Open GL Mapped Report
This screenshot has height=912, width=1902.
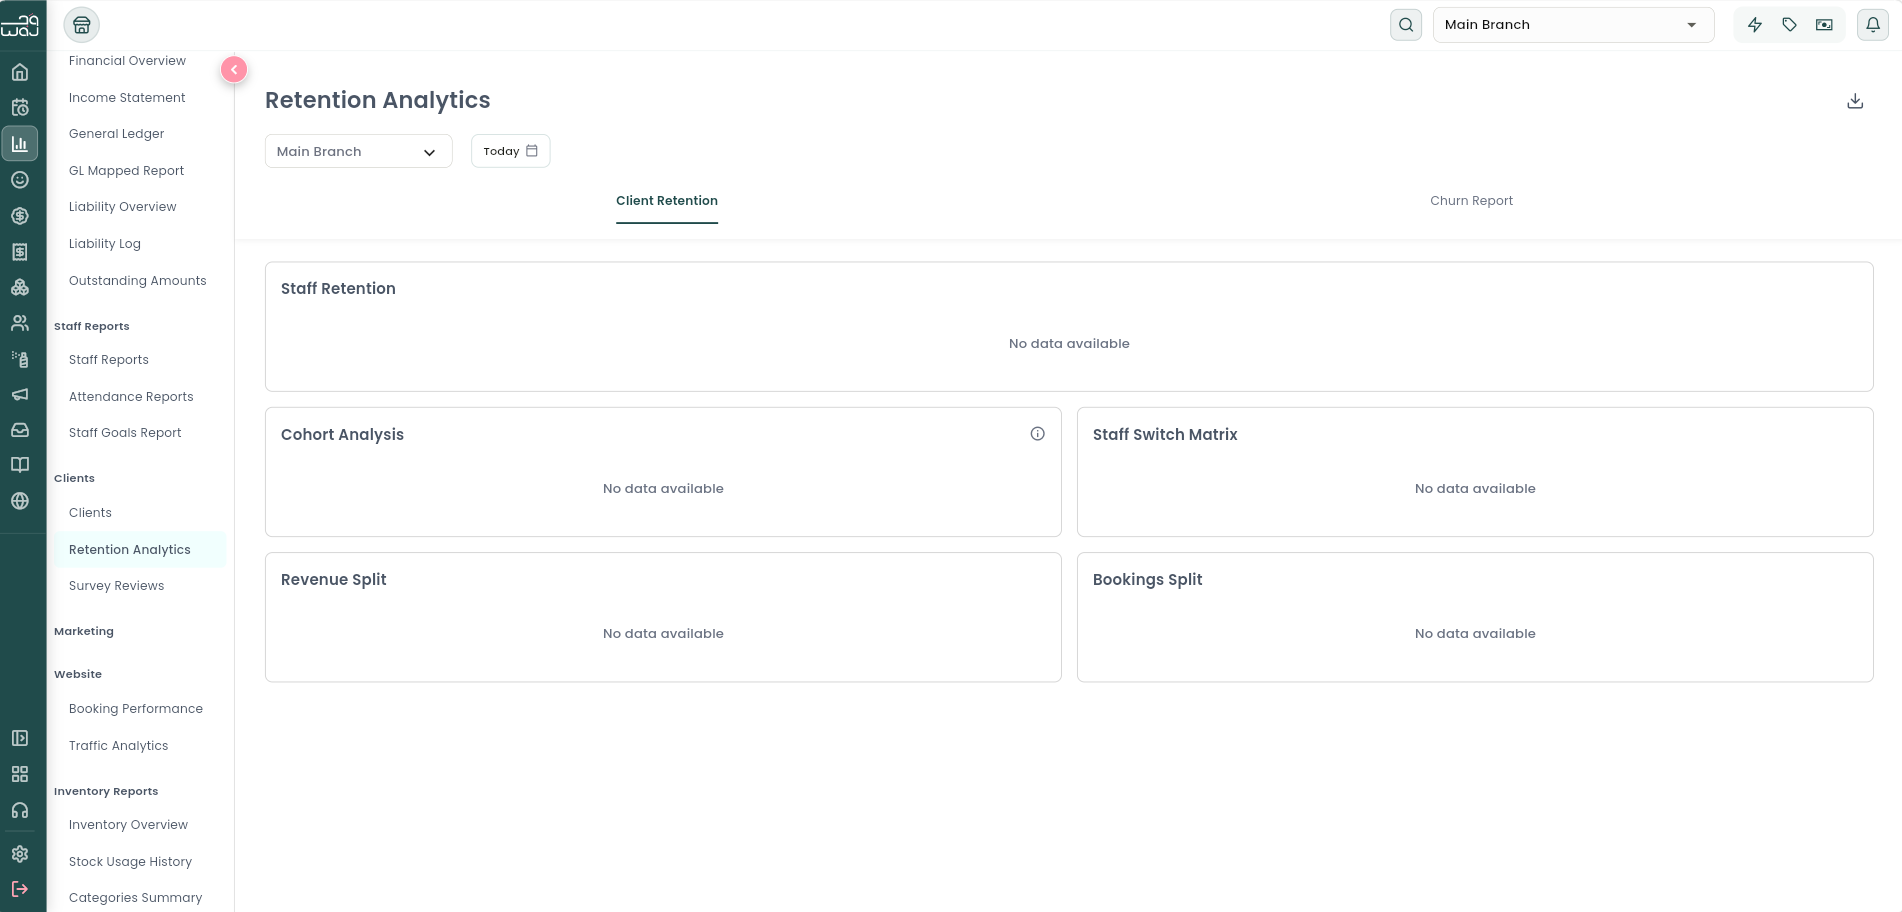pos(126,171)
